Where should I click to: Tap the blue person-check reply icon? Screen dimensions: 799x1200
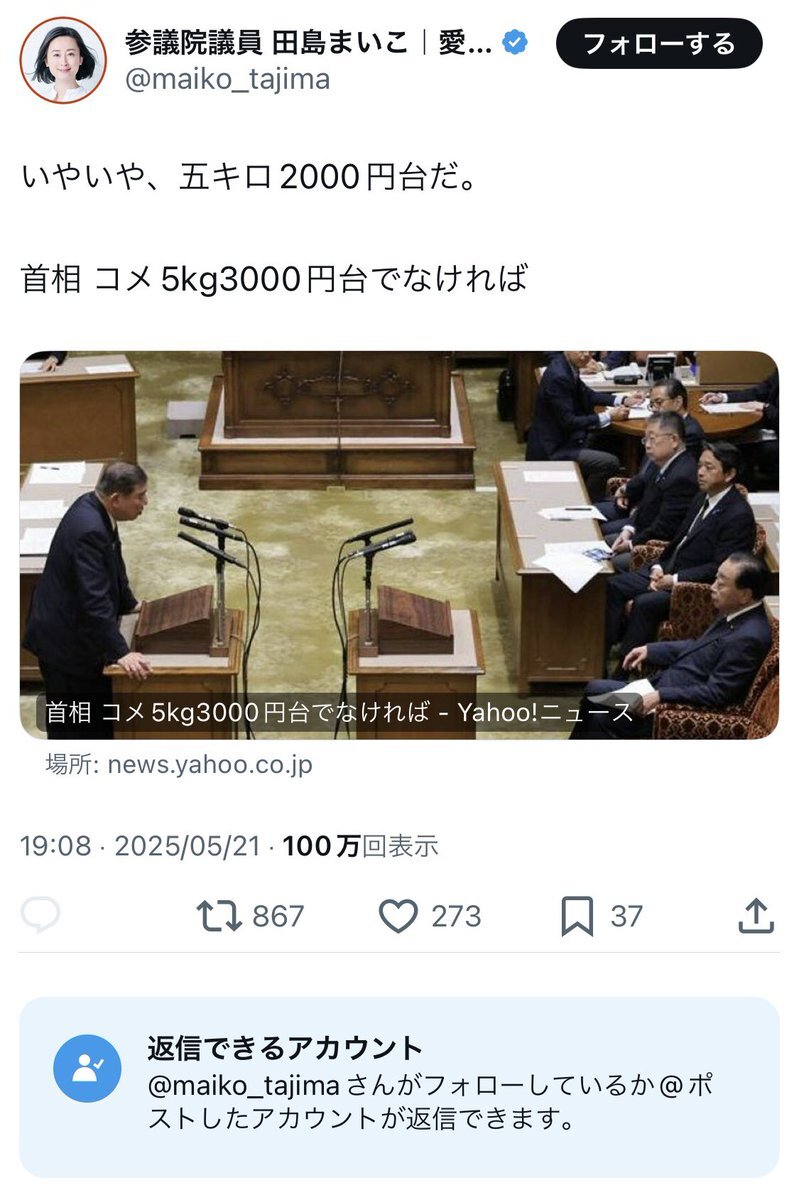(x=87, y=1068)
